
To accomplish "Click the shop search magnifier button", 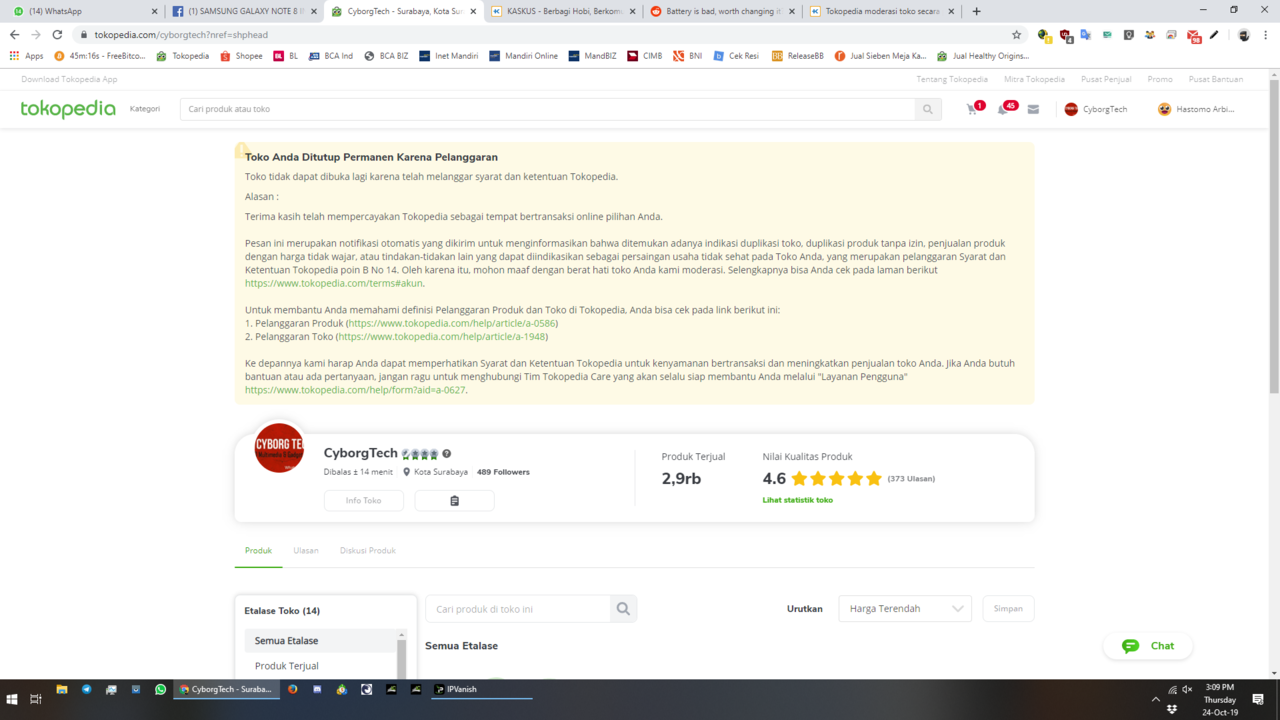I will (623, 609).
